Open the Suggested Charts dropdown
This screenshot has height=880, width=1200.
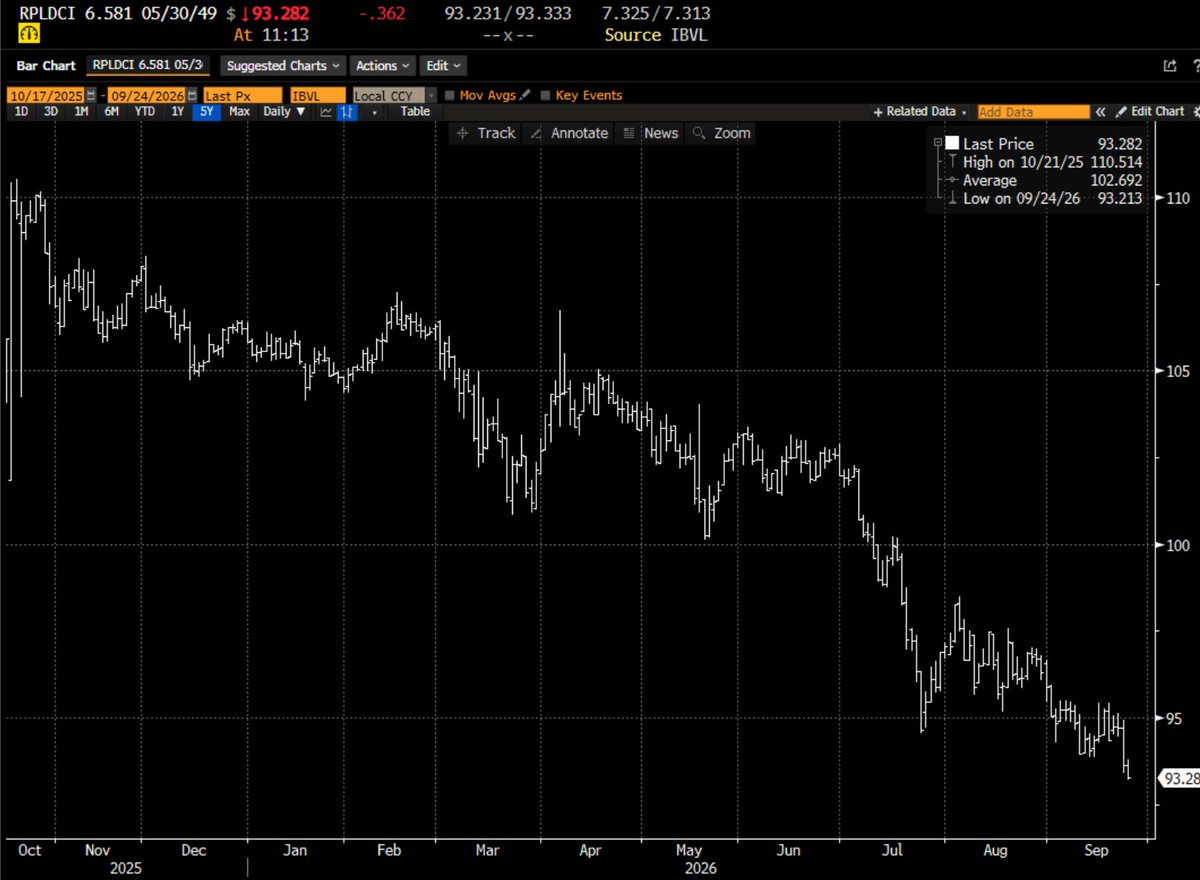(282, 66)
